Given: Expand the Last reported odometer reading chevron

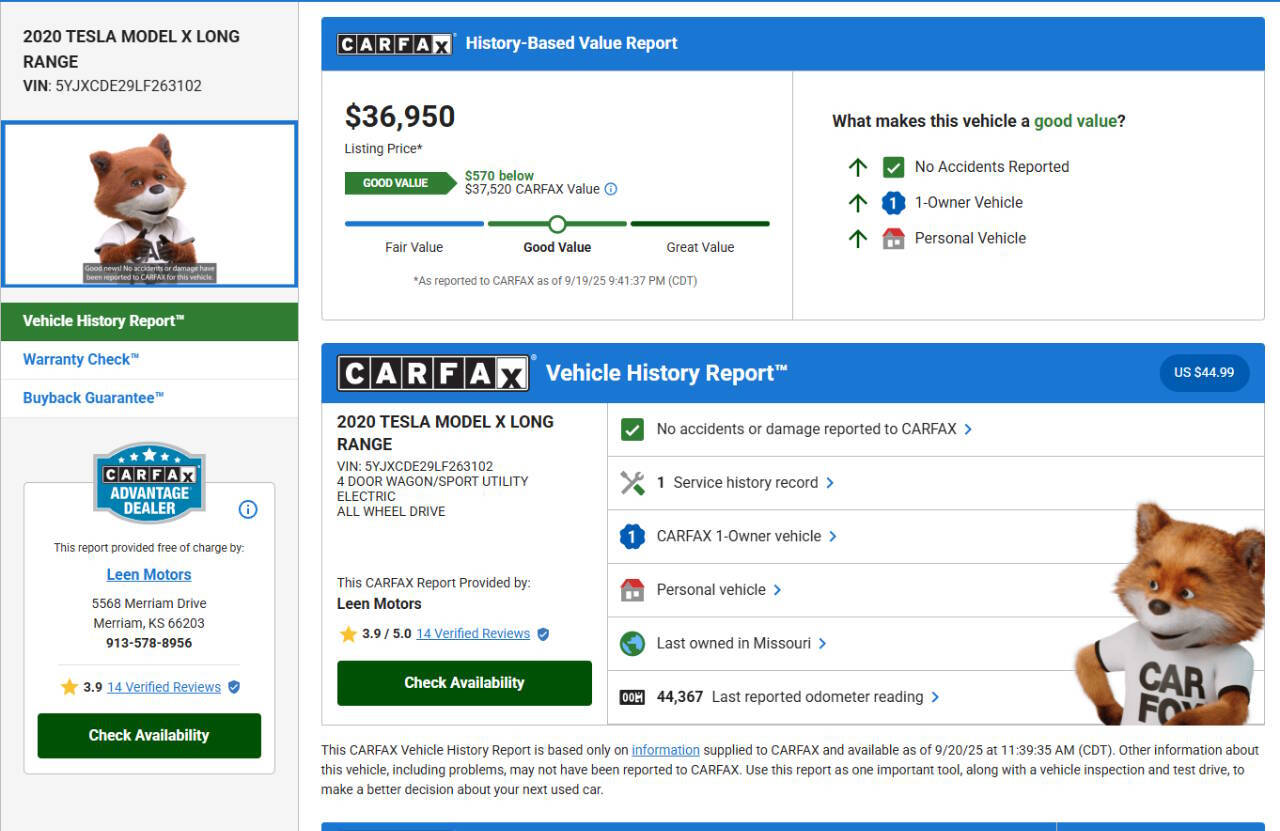Looking at the screenshot, I should pyautogui.click(x=935, y=697).
